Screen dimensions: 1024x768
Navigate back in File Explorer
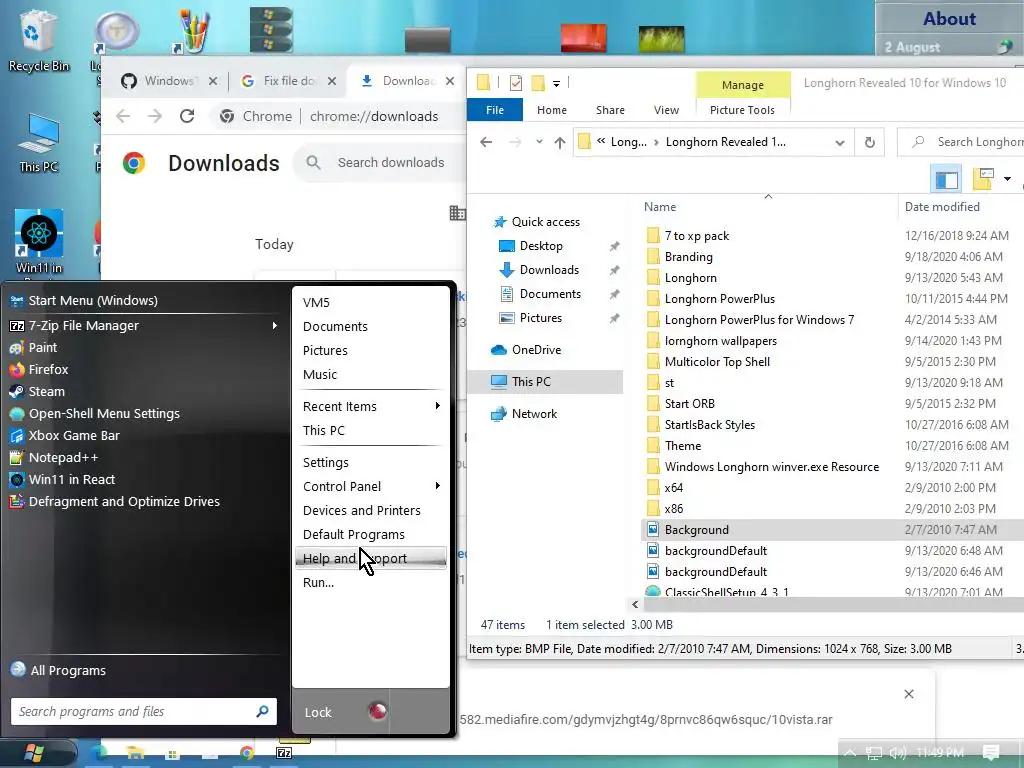click(486, 142)
